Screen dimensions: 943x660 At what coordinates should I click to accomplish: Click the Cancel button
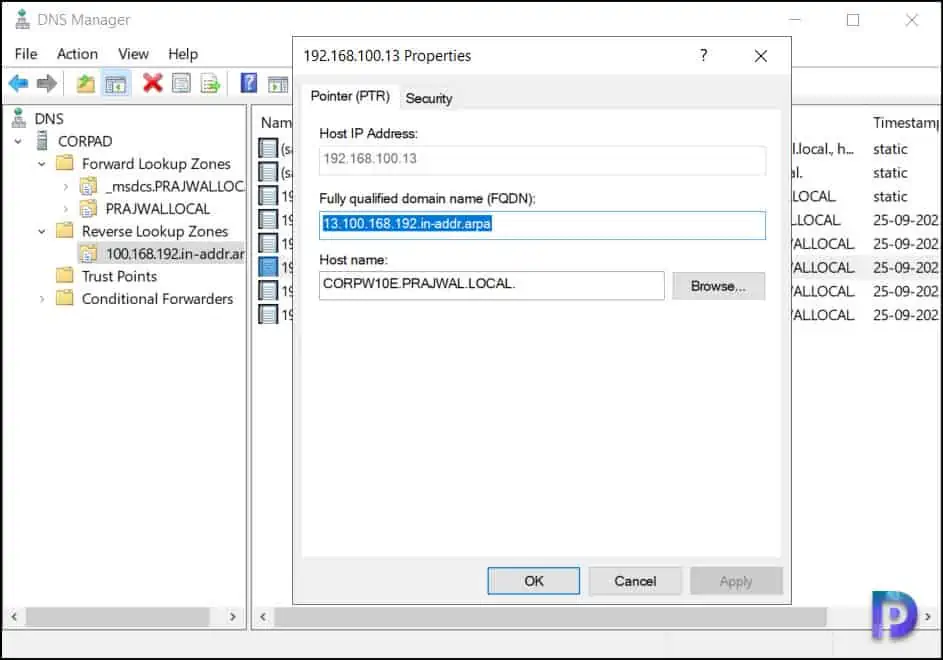coord(635,581)
